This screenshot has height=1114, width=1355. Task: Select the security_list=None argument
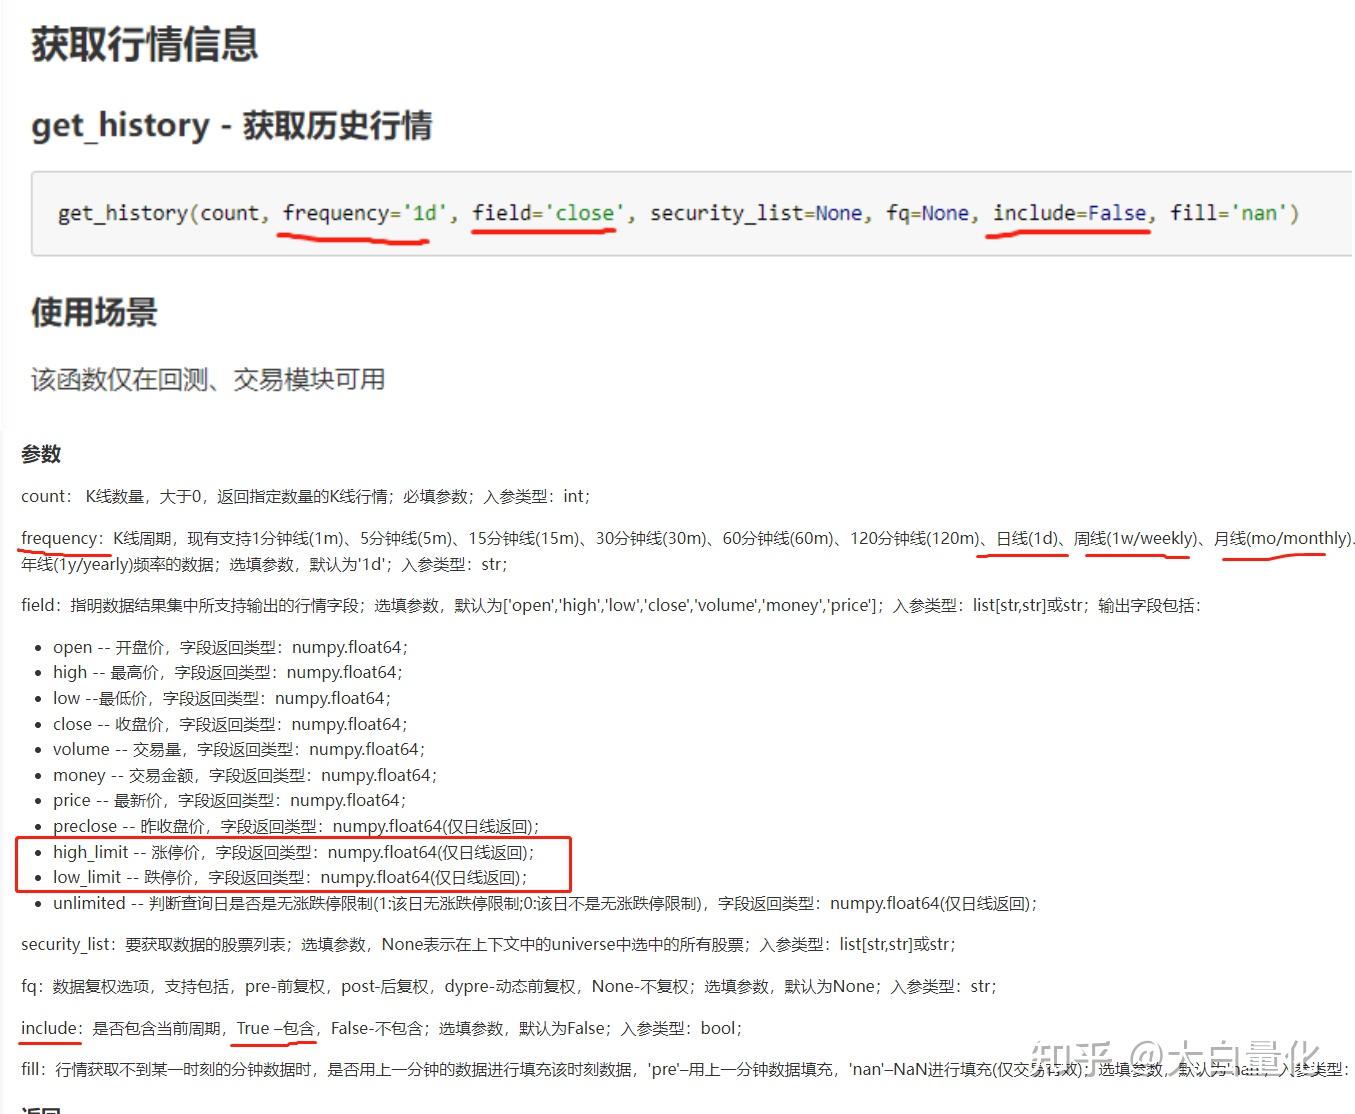coord(756,212)
